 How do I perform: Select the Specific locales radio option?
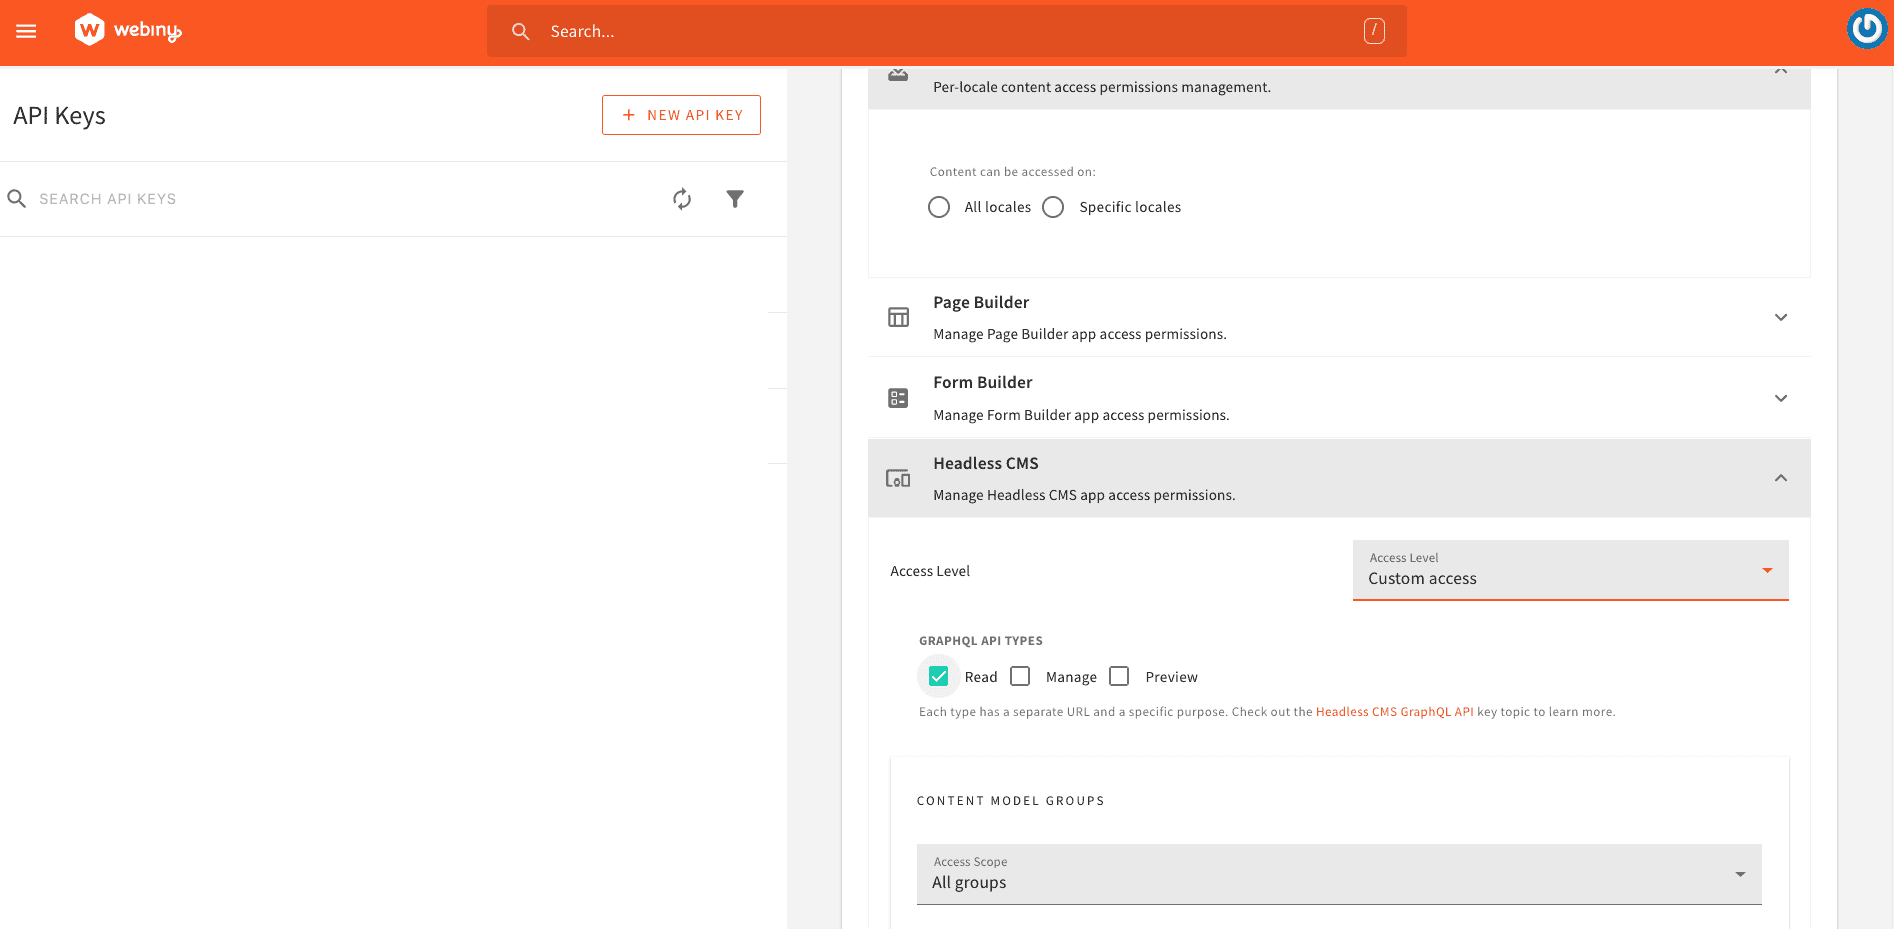point(1053,207)
